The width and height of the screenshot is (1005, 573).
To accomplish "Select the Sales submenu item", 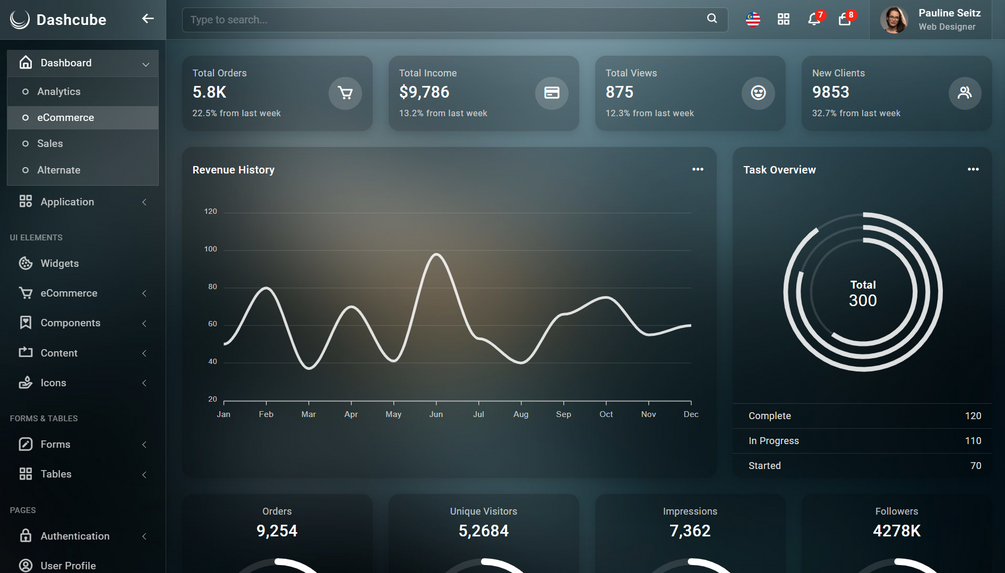I will point(83,144).
